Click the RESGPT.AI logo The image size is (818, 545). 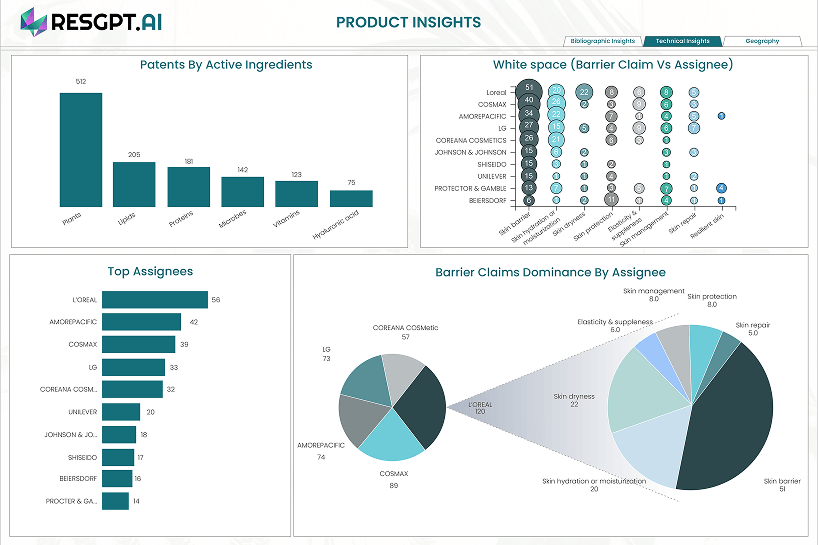91,22
